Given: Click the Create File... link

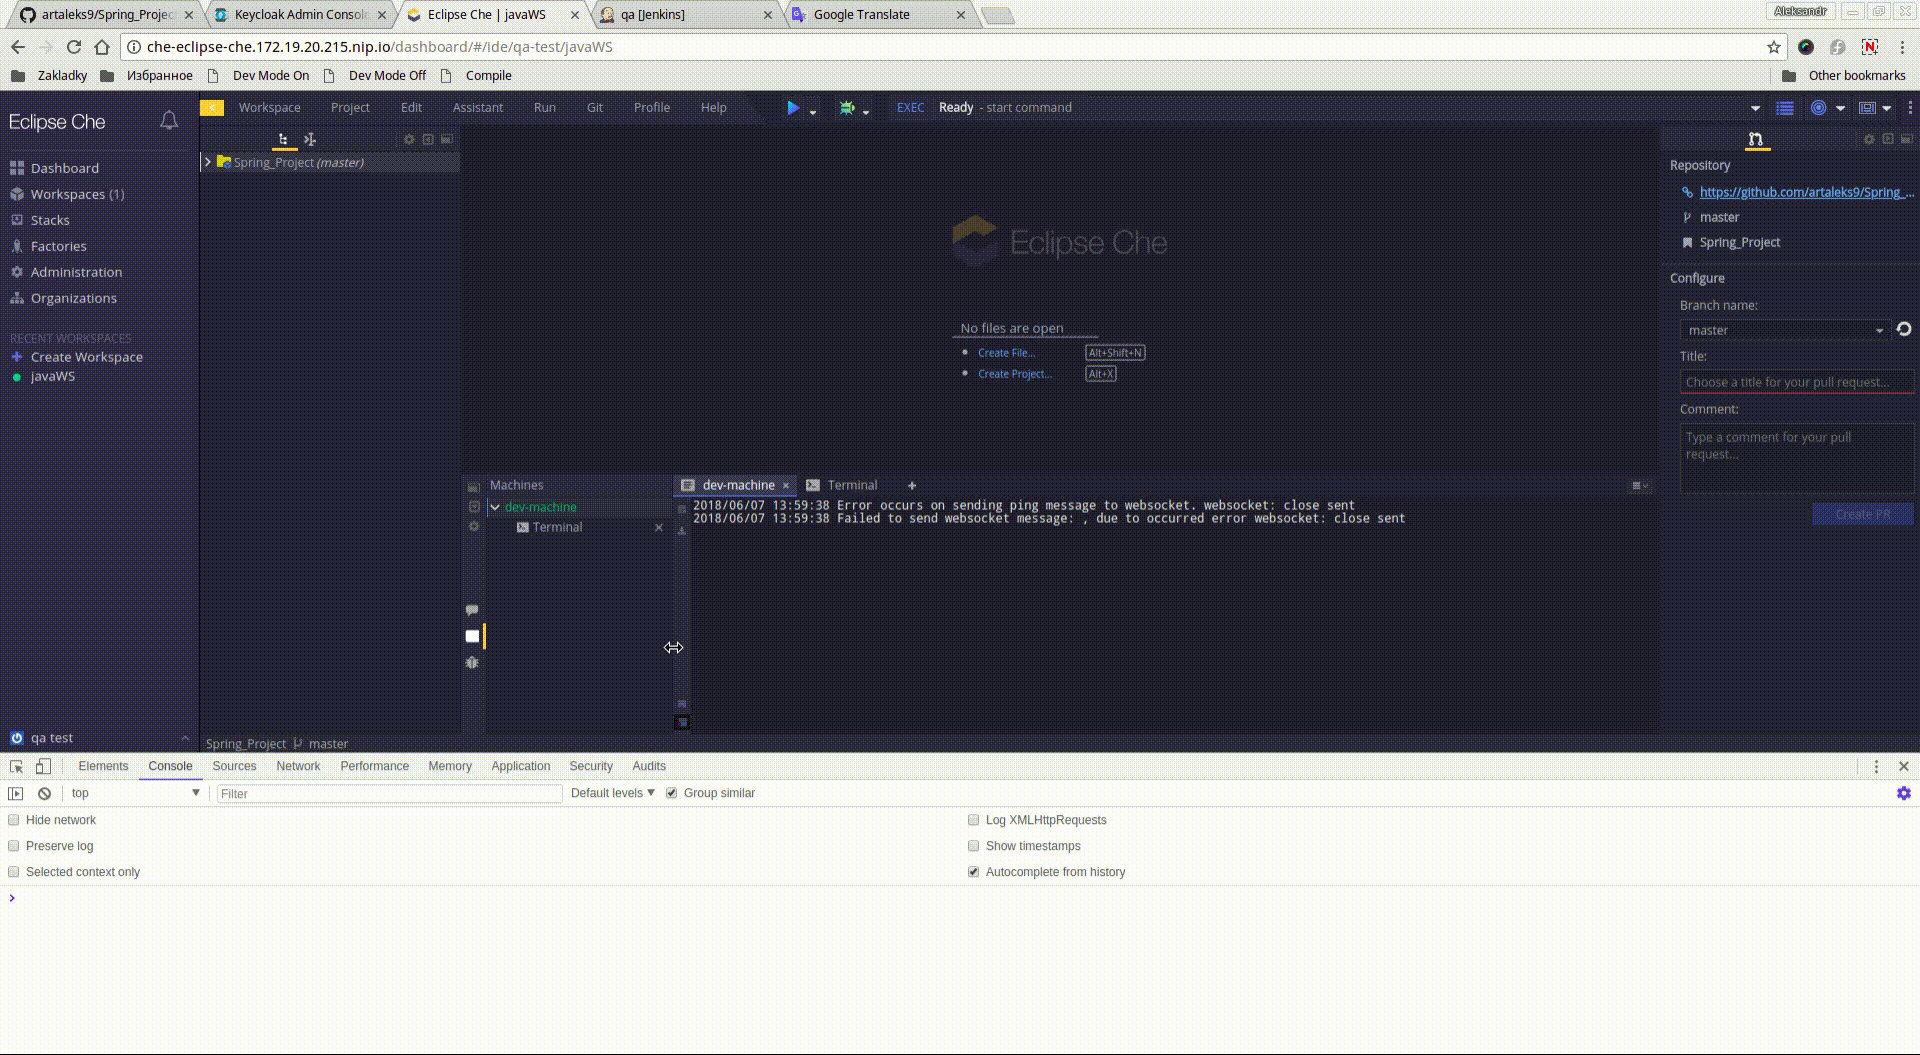Looking at the screenshot, I should point(1006,353).
